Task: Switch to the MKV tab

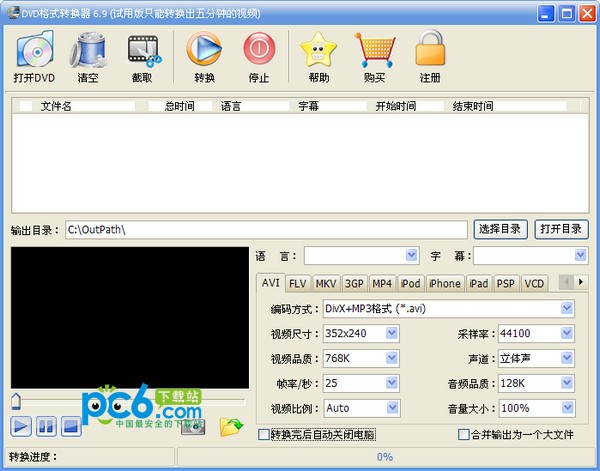Action: [326, 284]
